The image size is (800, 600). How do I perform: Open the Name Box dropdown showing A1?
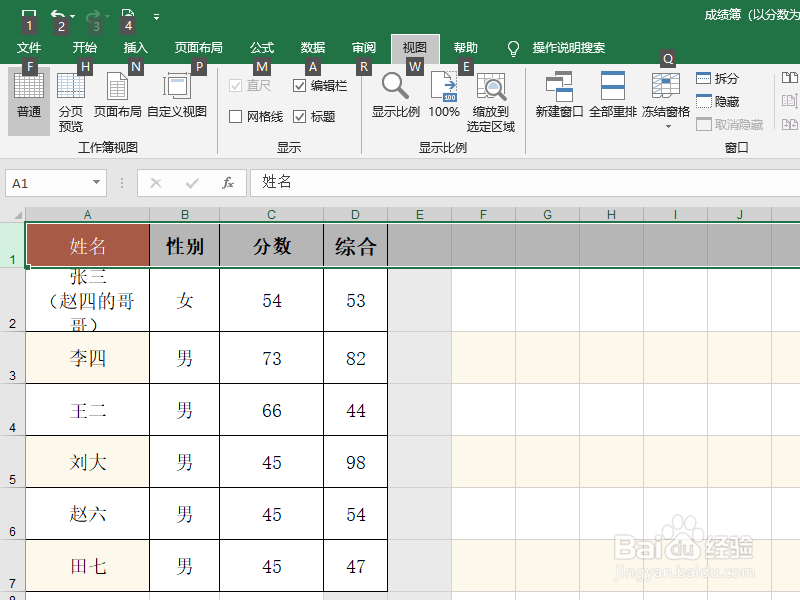click(x=94, y=183)
